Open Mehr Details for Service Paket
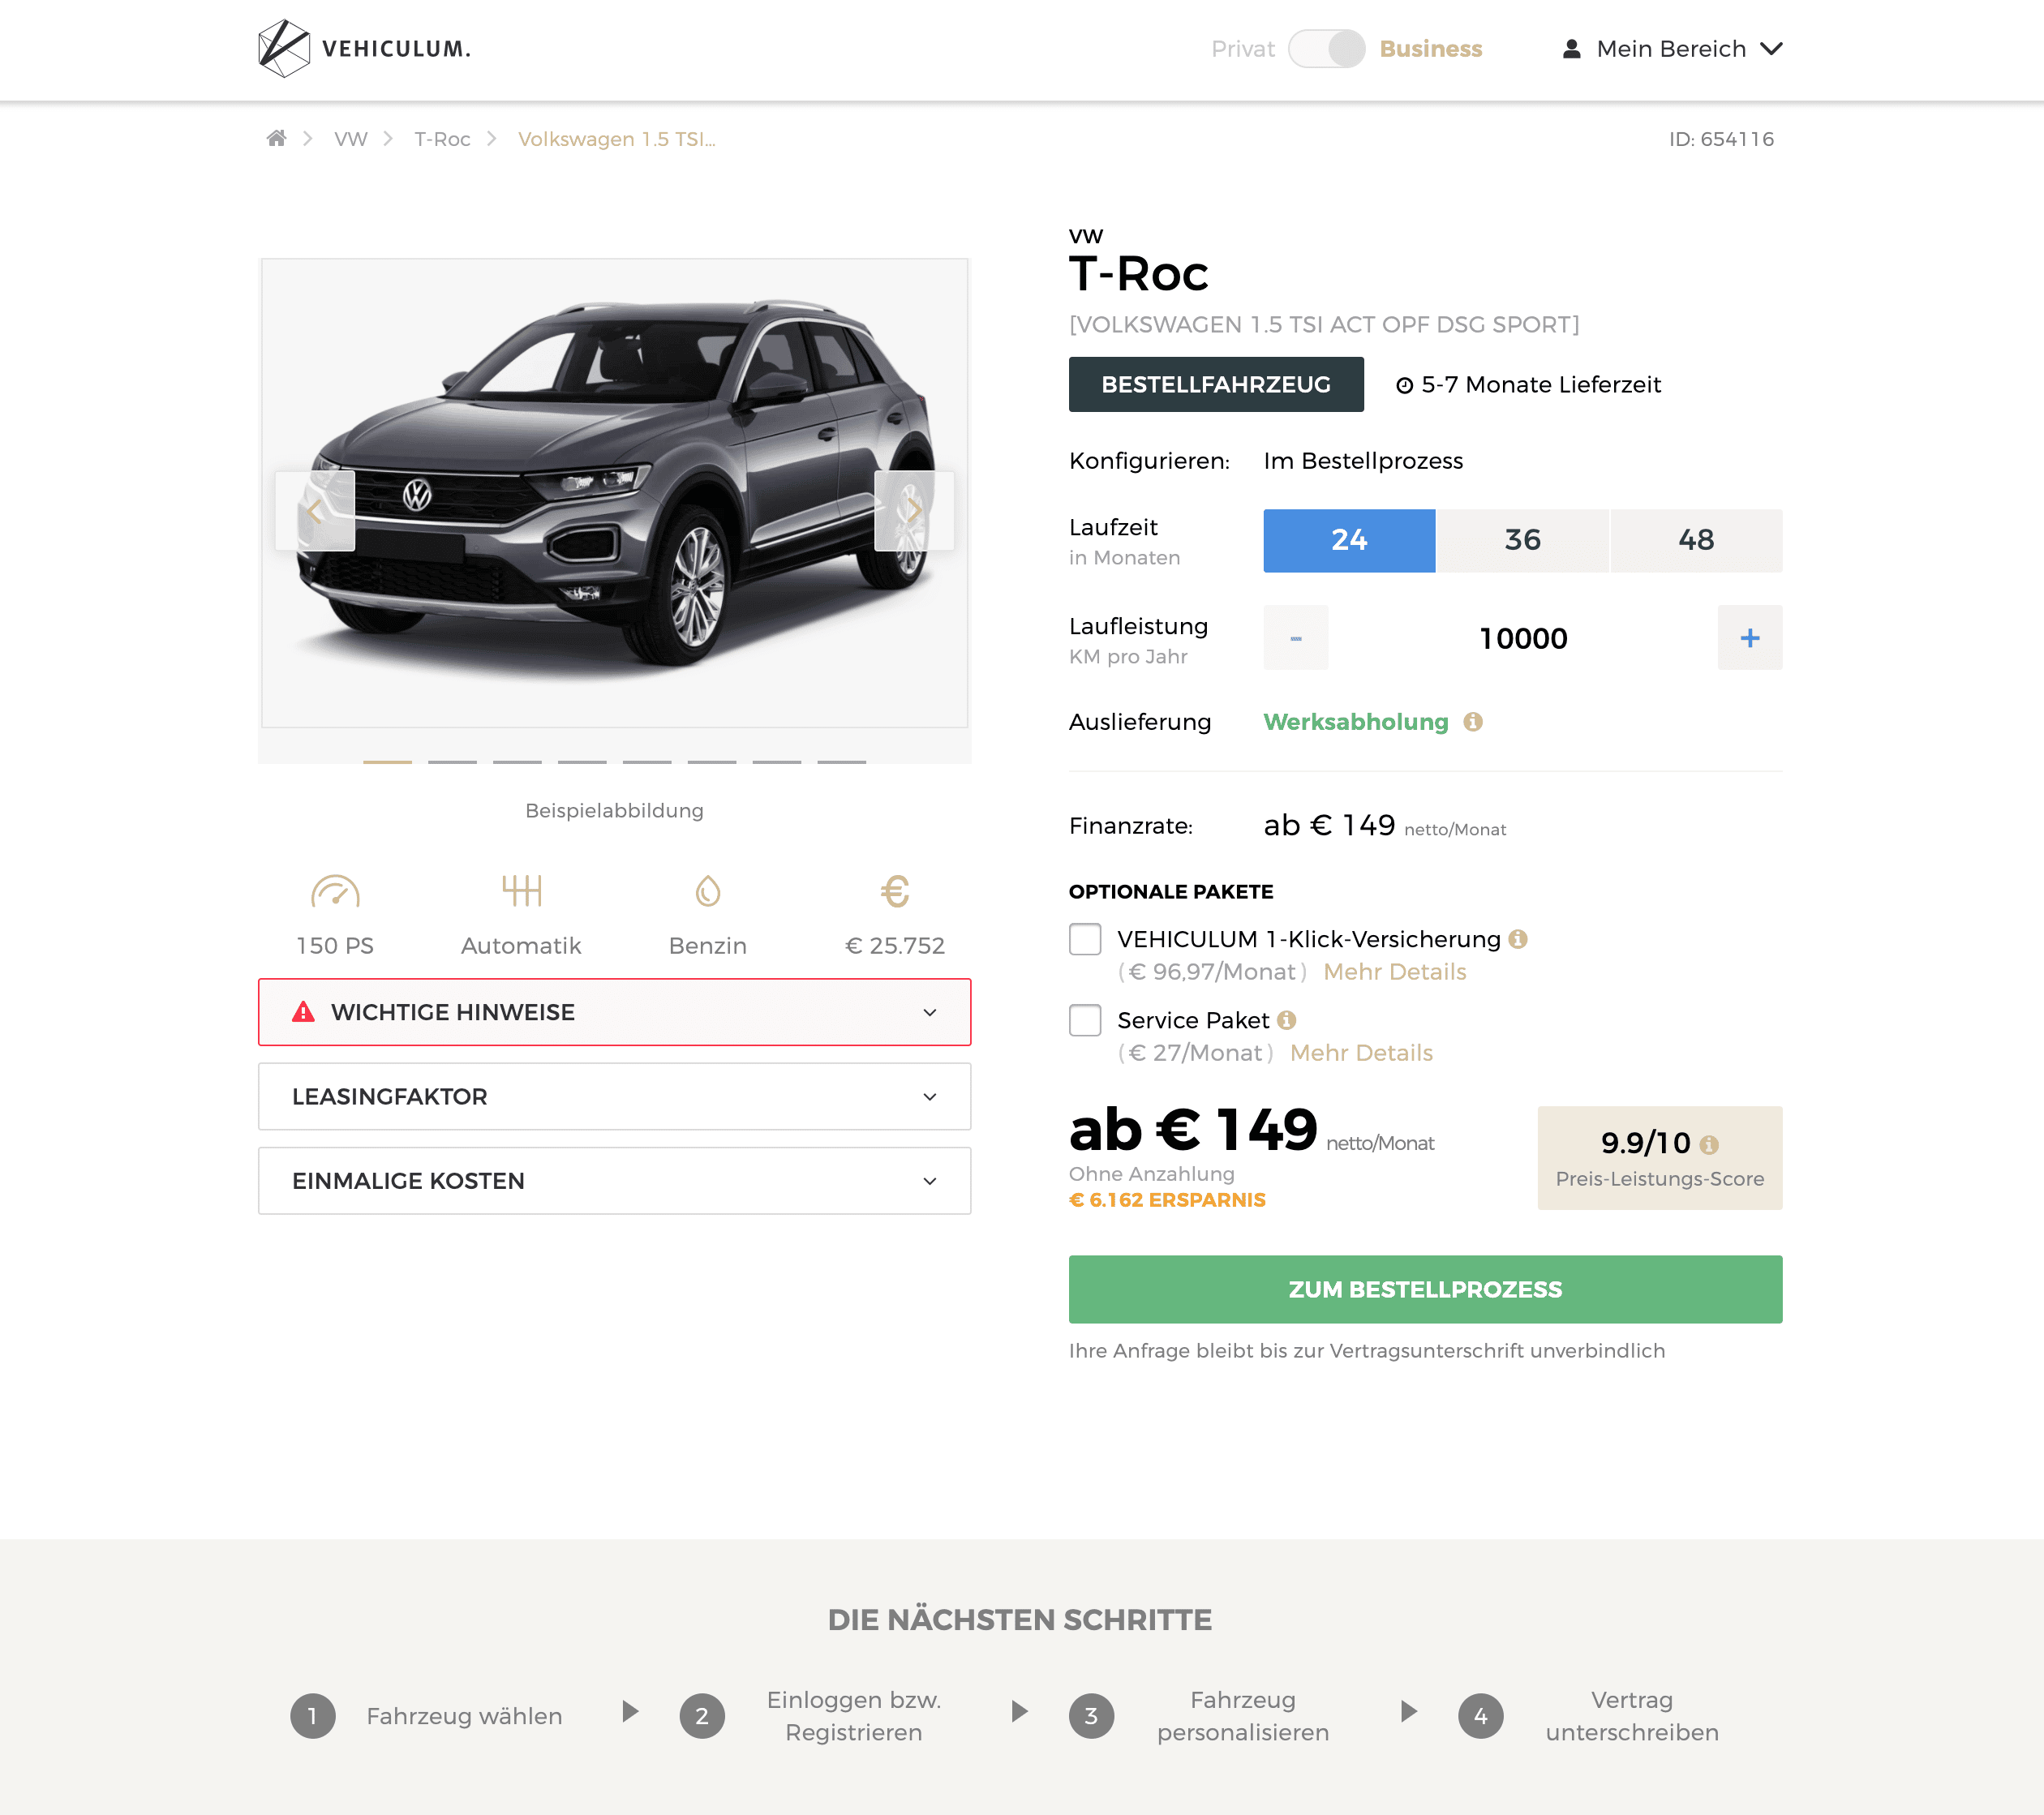 pyautogui.click(x=1361, y=1052)
